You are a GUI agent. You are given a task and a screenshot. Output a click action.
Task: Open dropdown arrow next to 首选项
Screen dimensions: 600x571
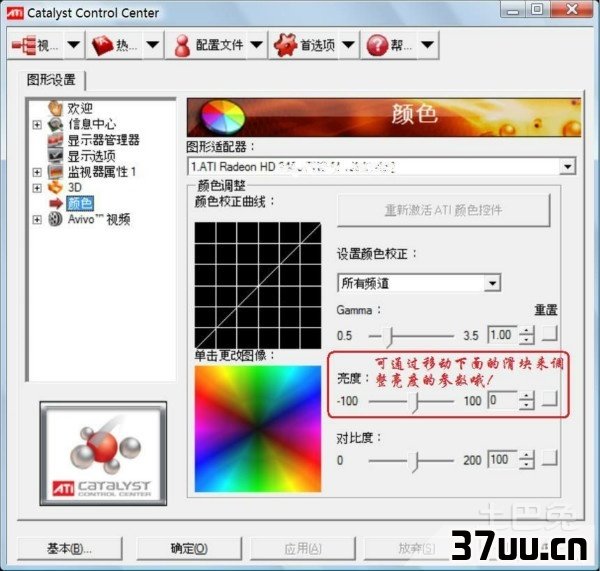pyautogui.click(x=348, y=45)
